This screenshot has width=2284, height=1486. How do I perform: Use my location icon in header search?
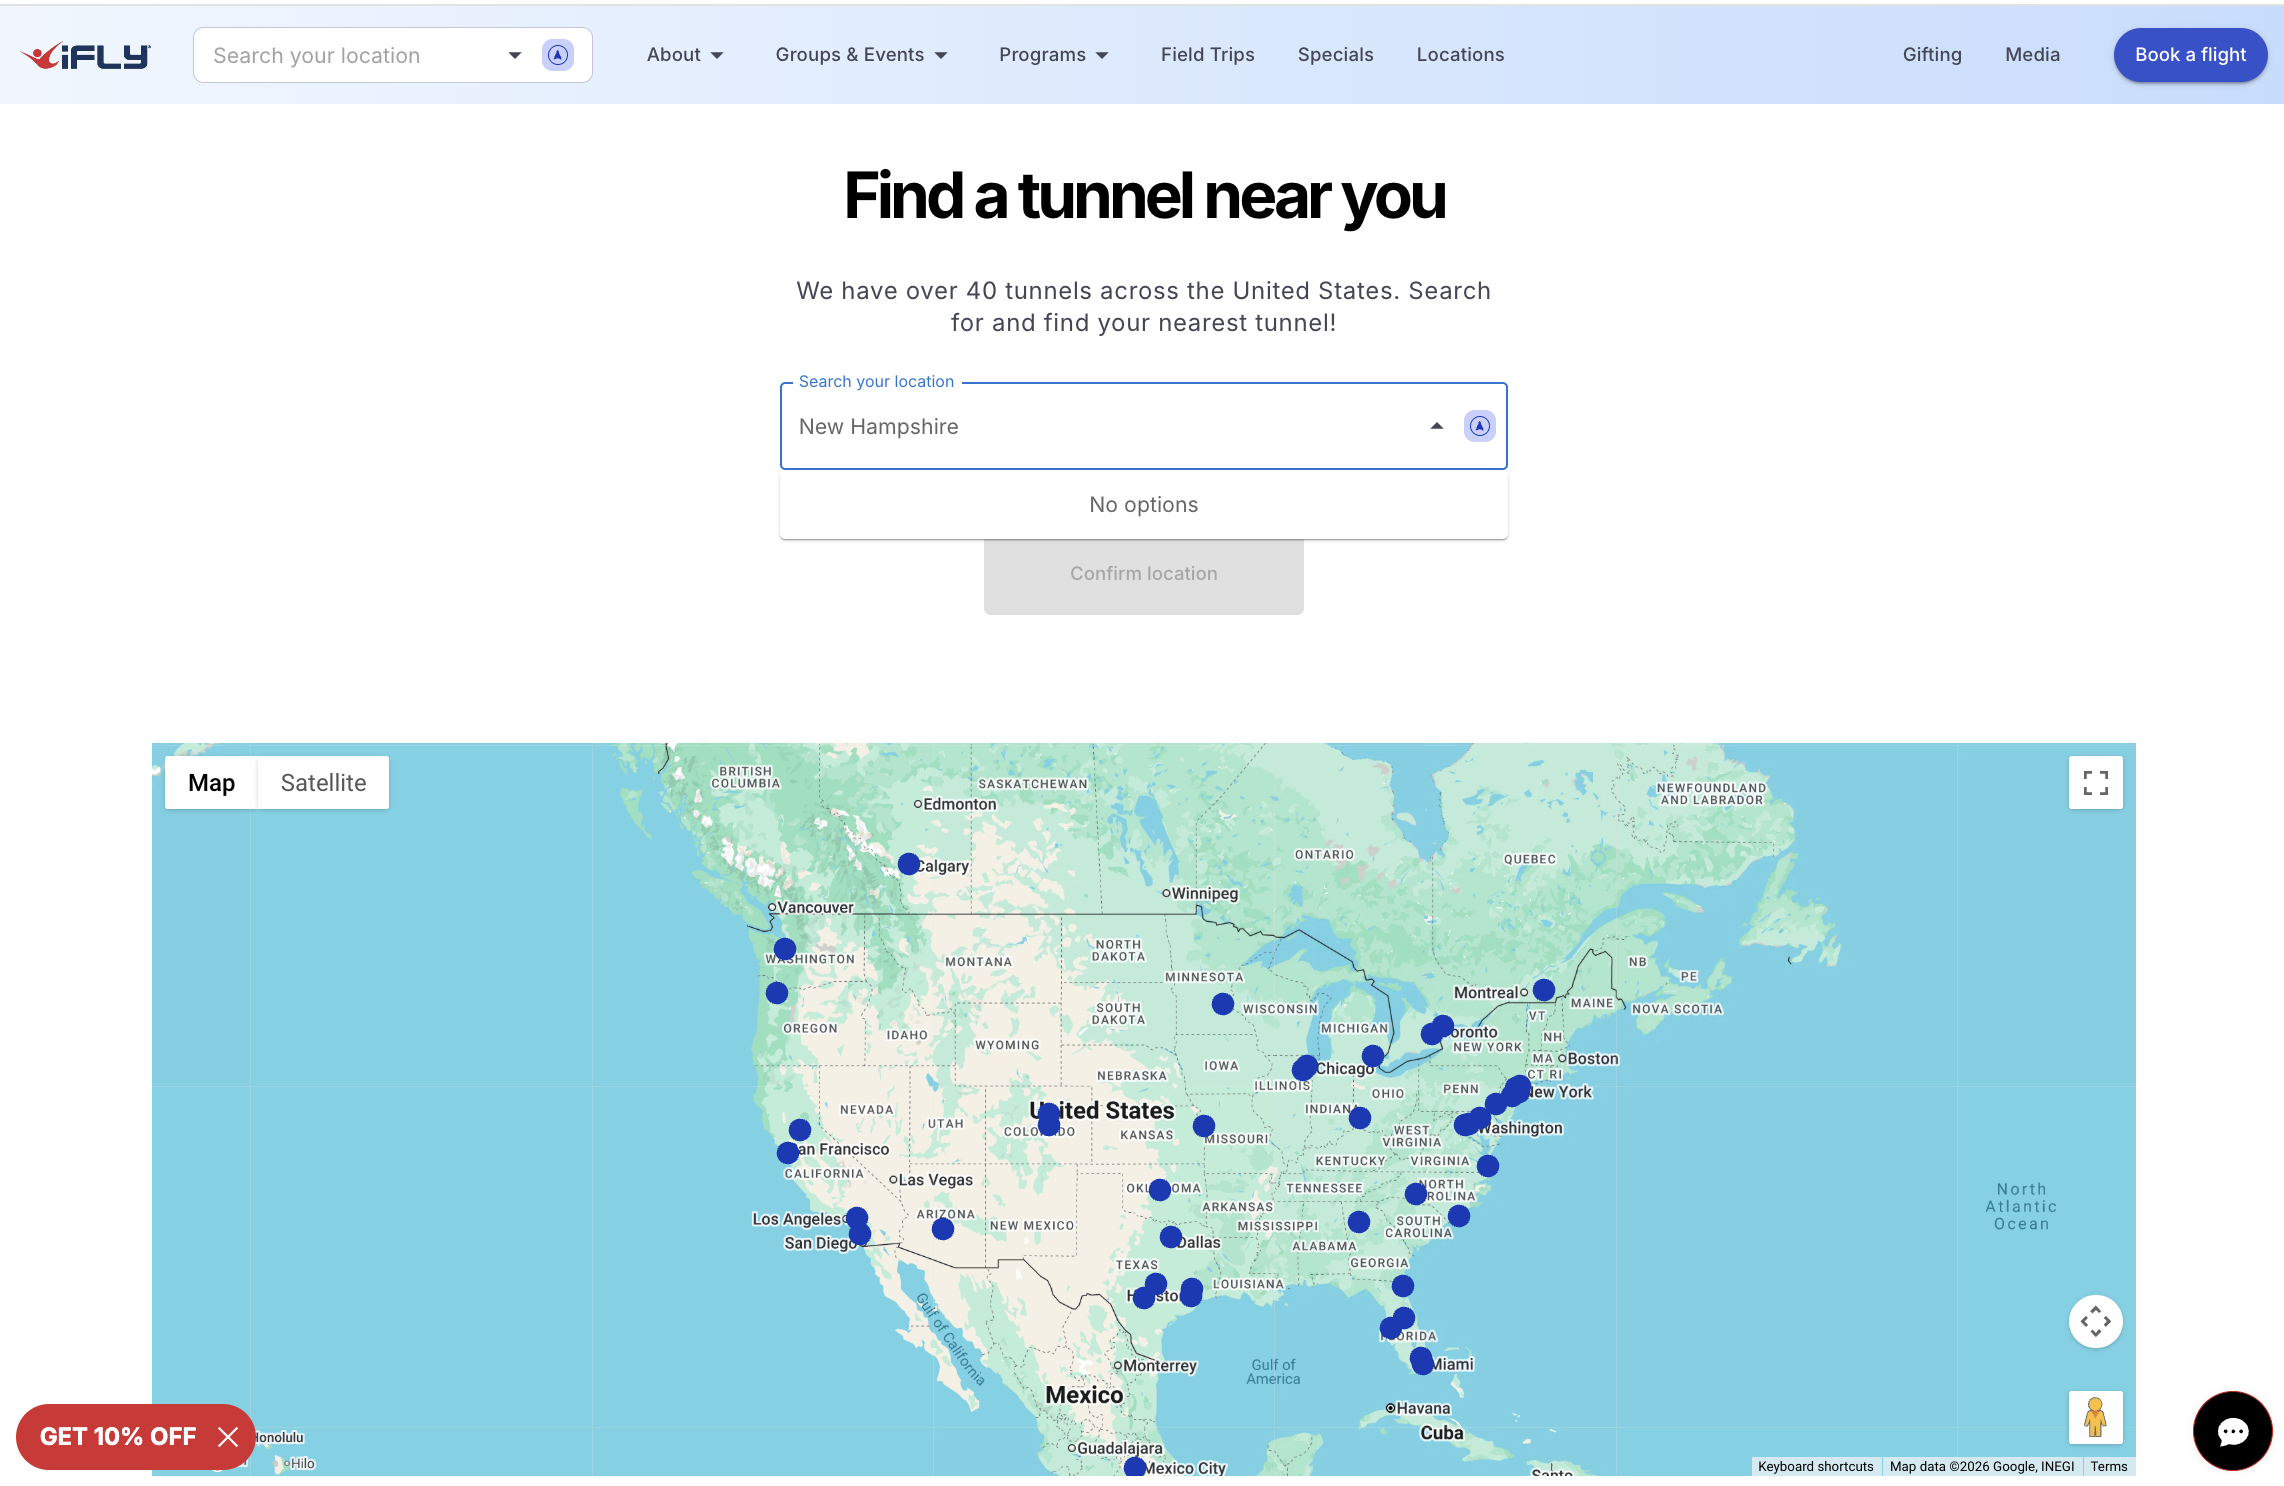tap(558, 55)
